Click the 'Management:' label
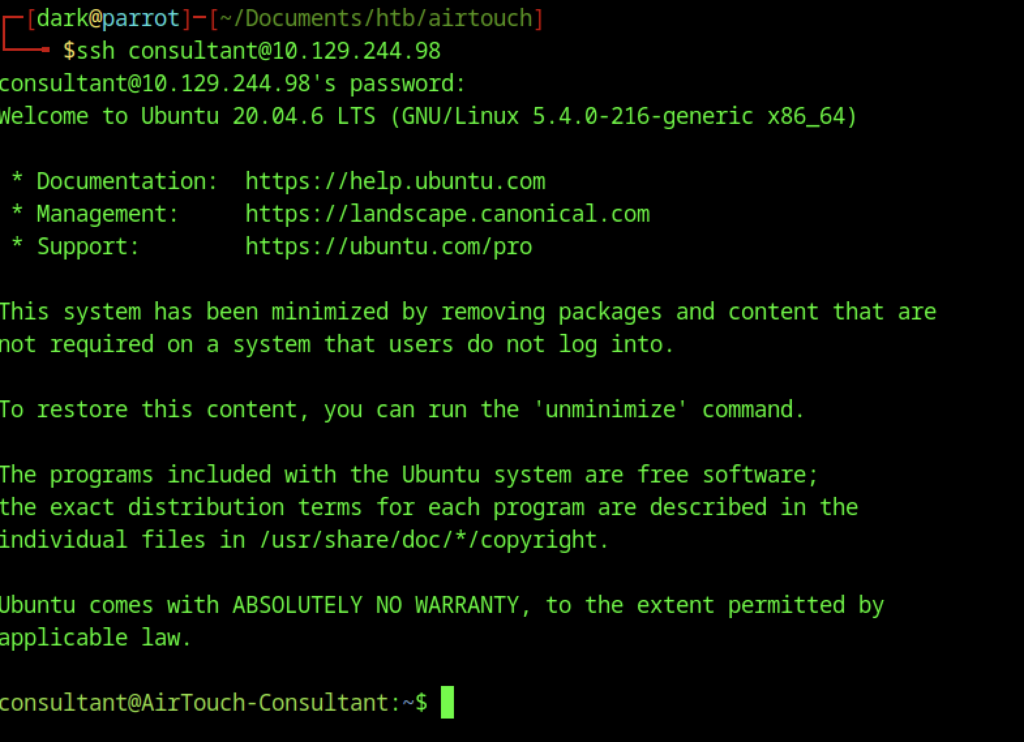The image size is (1024, 742). pos(108,214)
